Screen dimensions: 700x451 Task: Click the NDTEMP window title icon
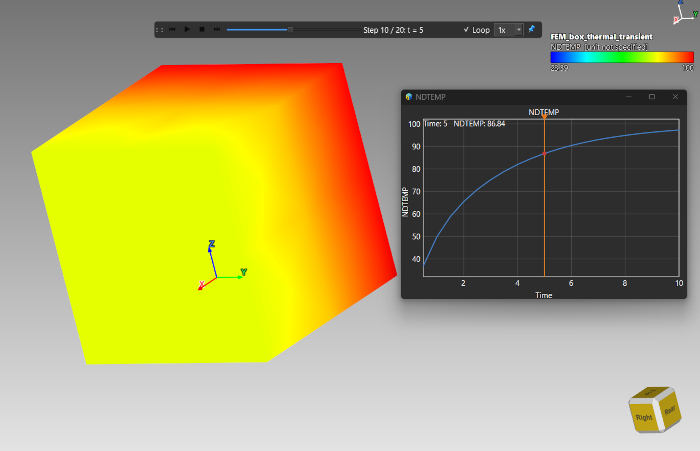click(x=408, y=96)
